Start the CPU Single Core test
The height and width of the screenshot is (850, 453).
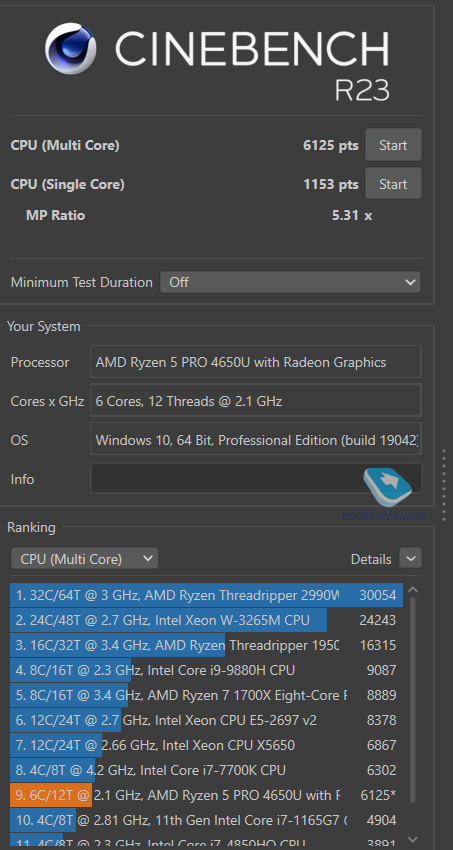(x=393, y=184)
